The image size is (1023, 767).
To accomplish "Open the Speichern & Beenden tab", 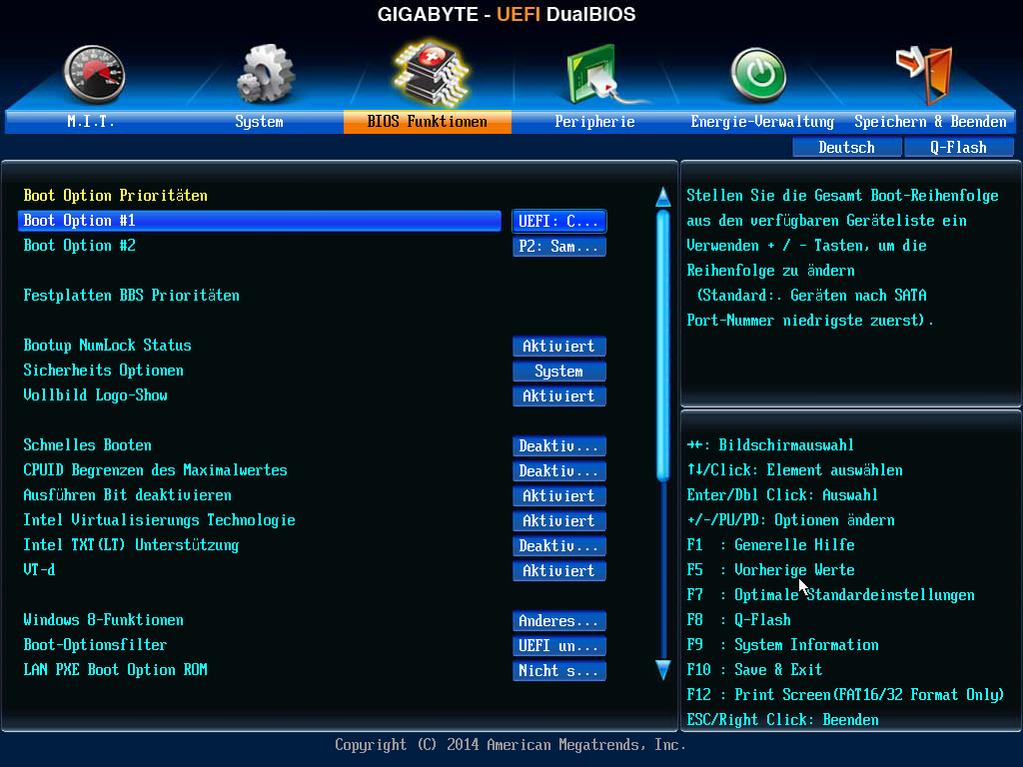I will point(930,122).
